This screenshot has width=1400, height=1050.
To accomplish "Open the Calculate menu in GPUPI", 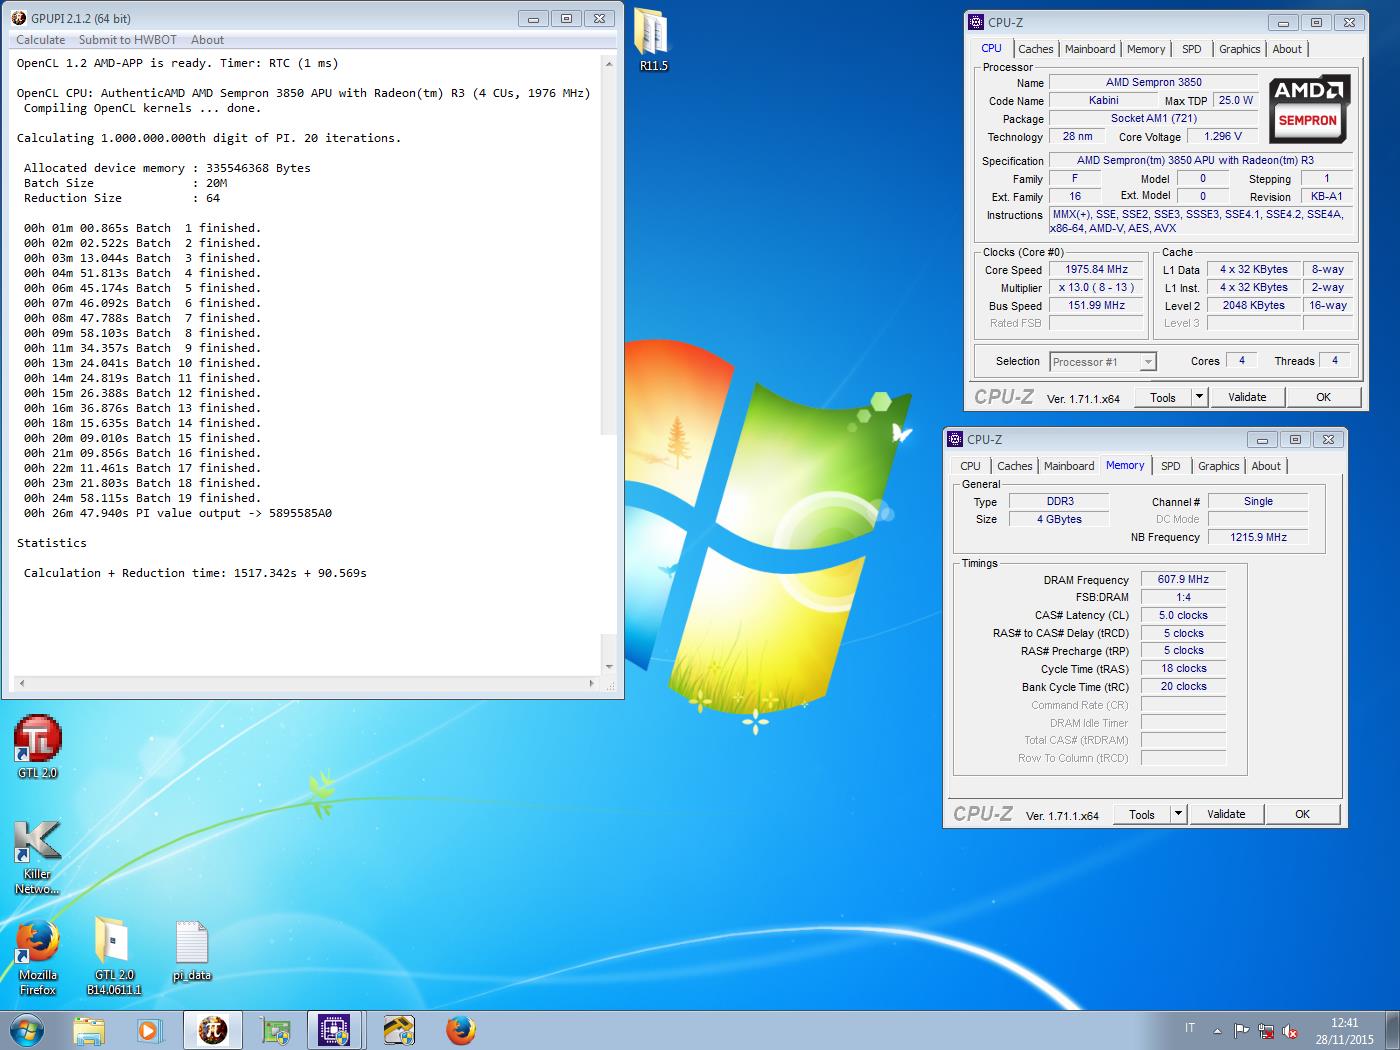I will pos(40,40).
